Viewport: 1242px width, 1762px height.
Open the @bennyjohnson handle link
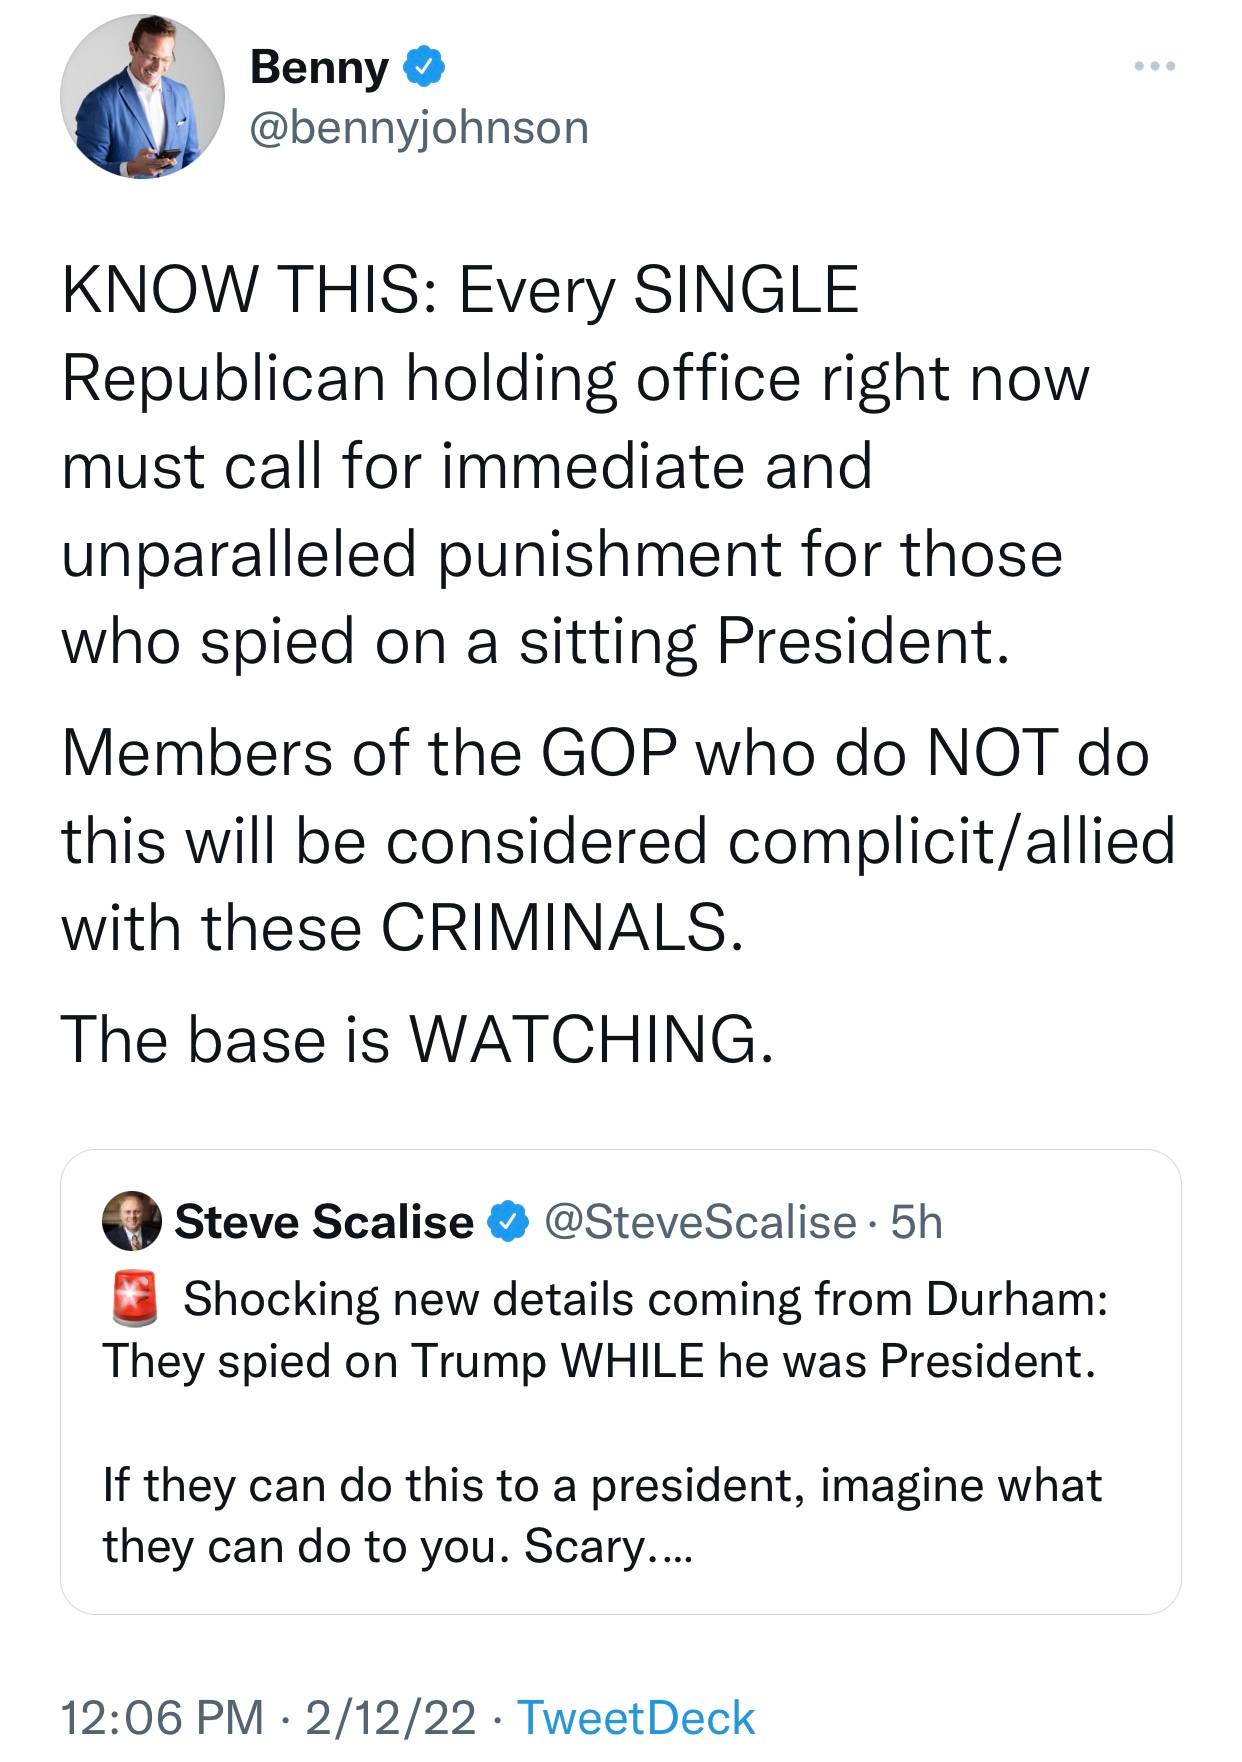click(x=418, y=127)
